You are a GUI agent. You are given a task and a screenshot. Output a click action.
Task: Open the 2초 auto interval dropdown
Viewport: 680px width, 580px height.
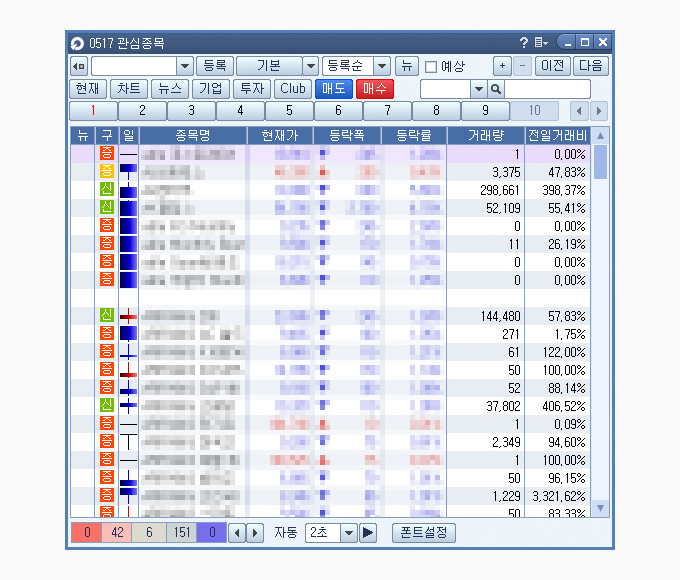pyautogui.click(x=349, y=533)
